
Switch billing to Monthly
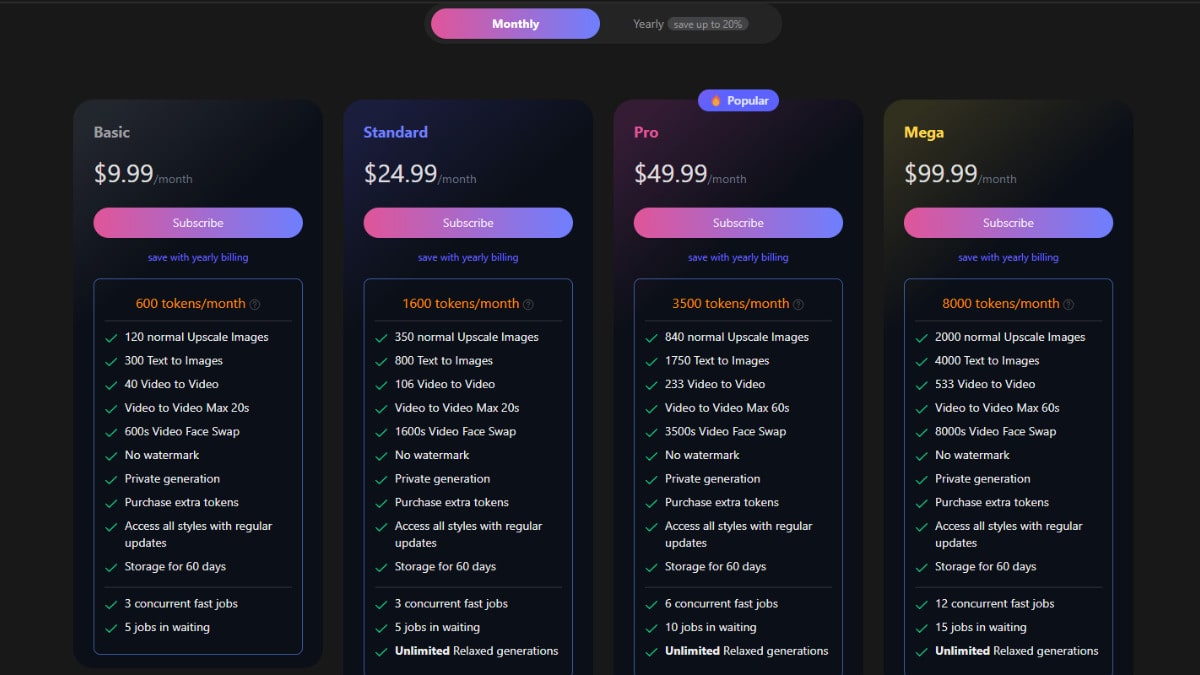click(515, 24)
